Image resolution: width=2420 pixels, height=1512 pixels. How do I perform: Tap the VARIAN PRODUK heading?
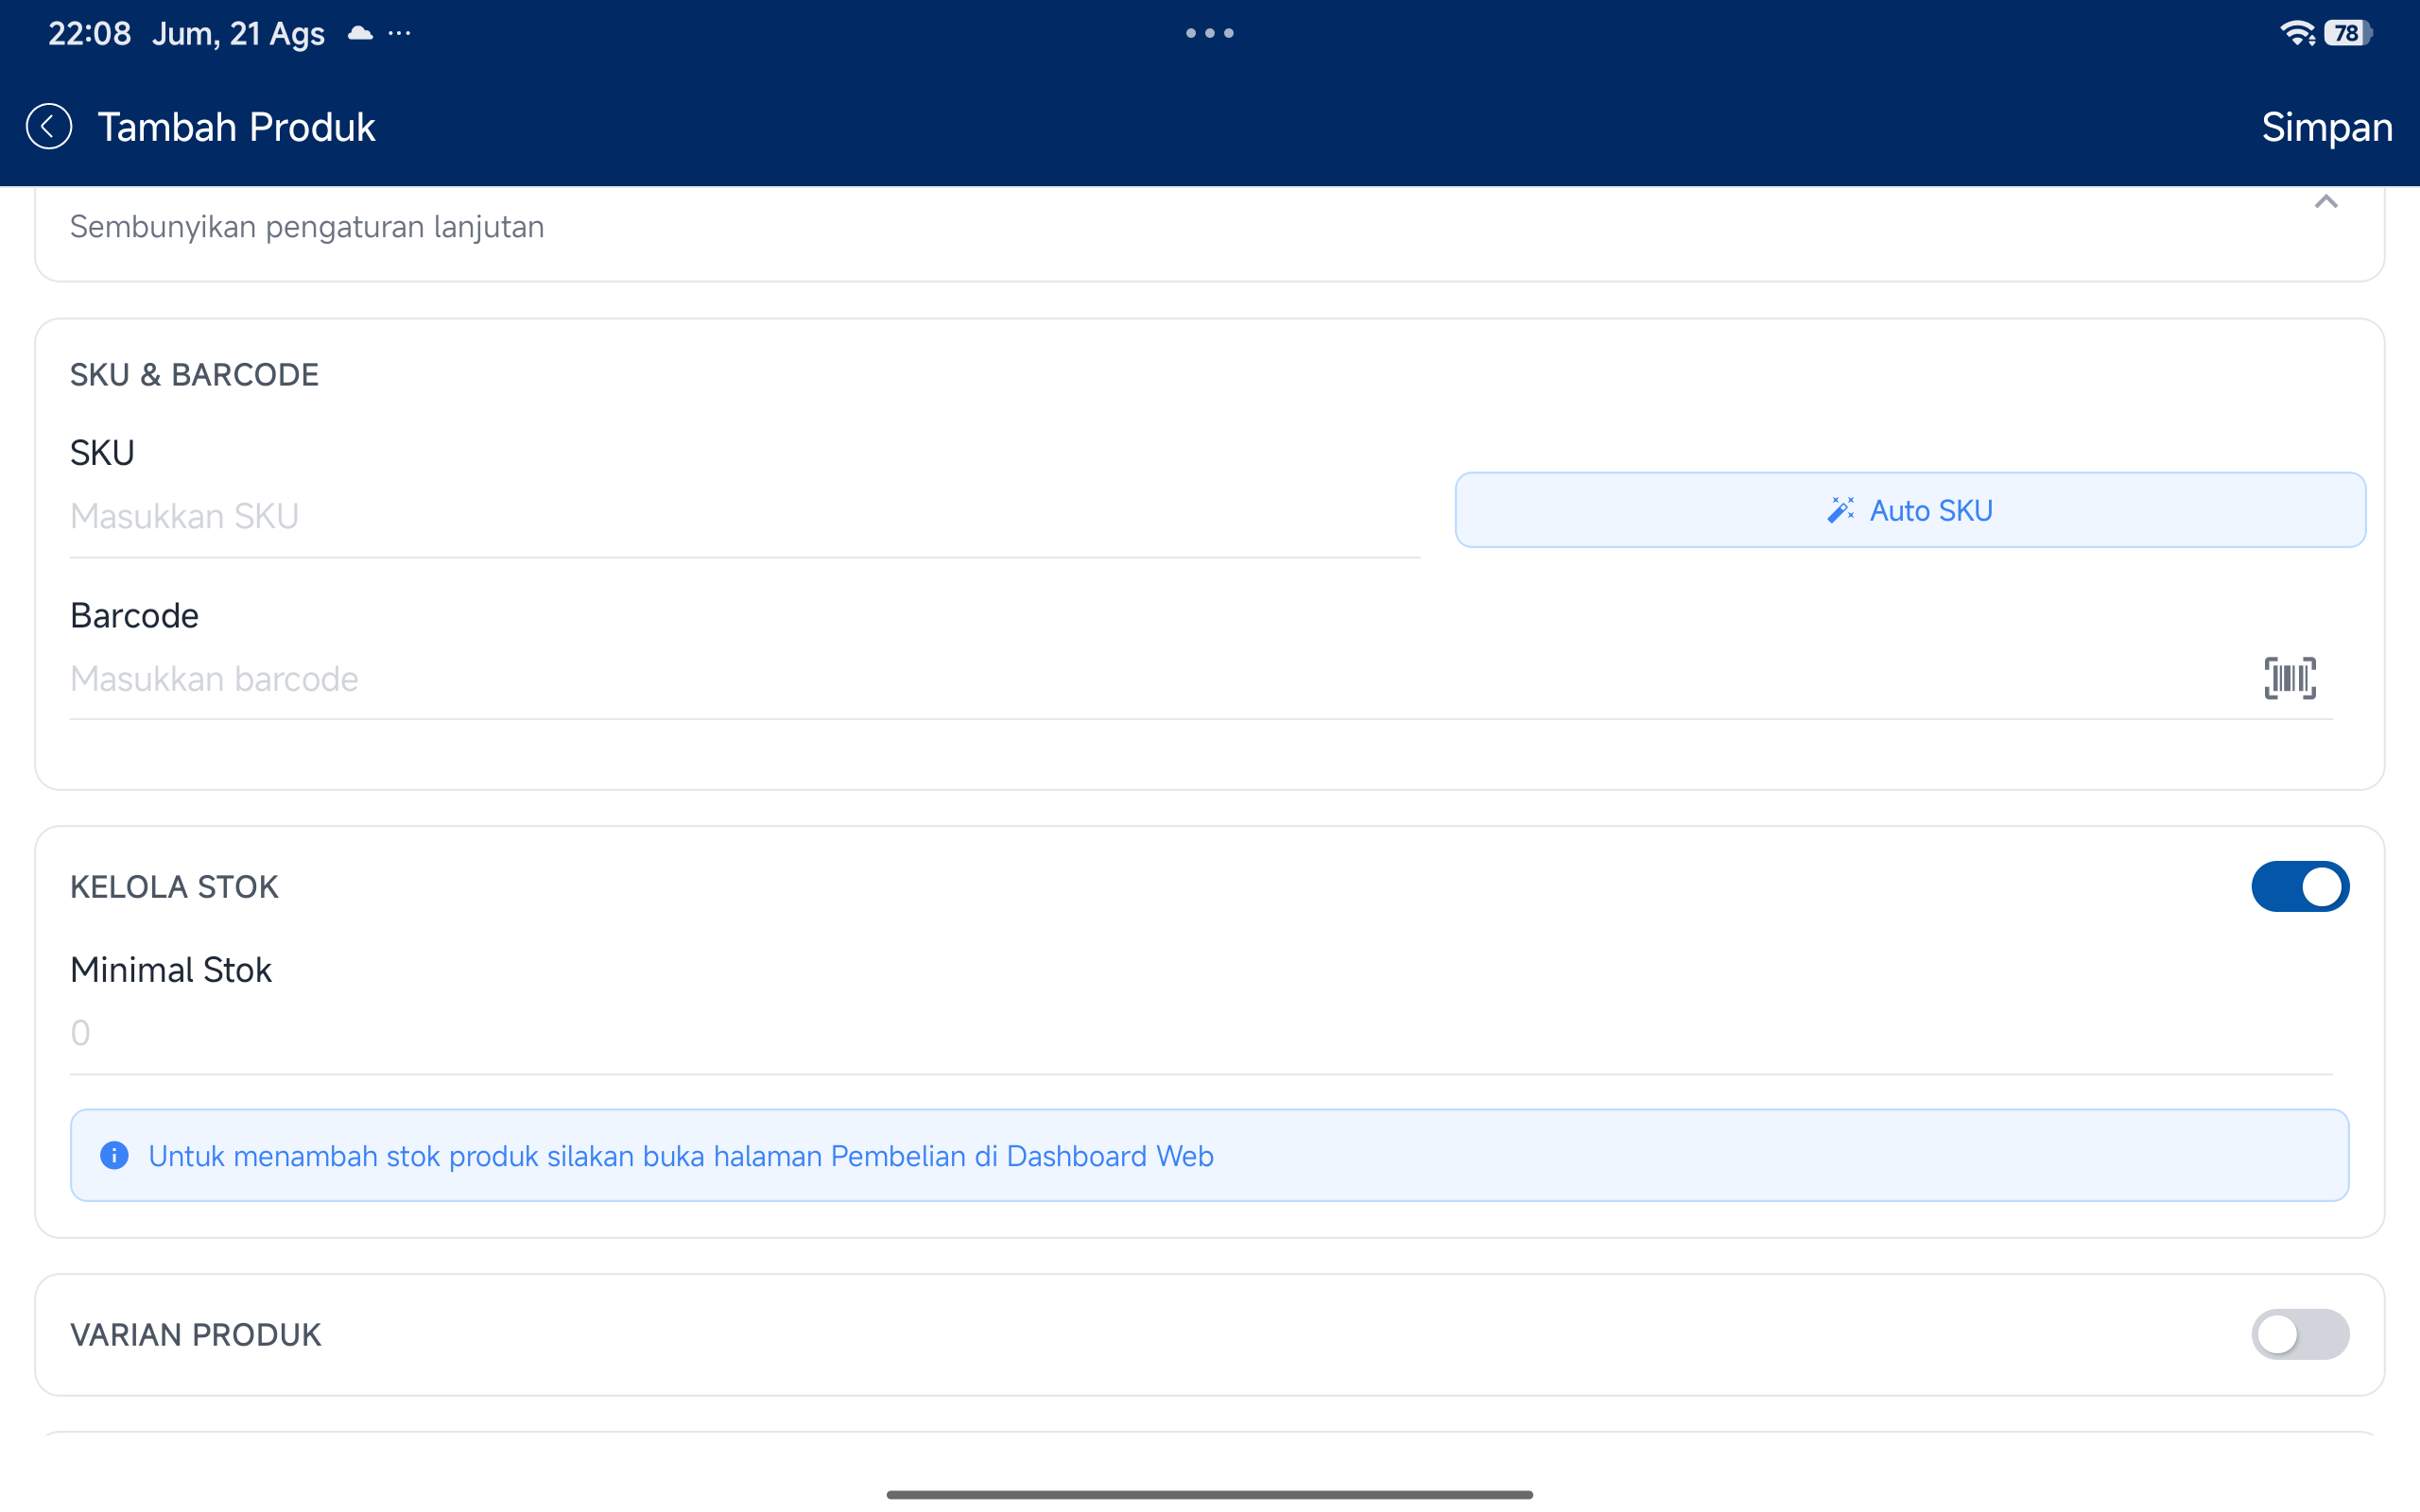(196, 1335)
